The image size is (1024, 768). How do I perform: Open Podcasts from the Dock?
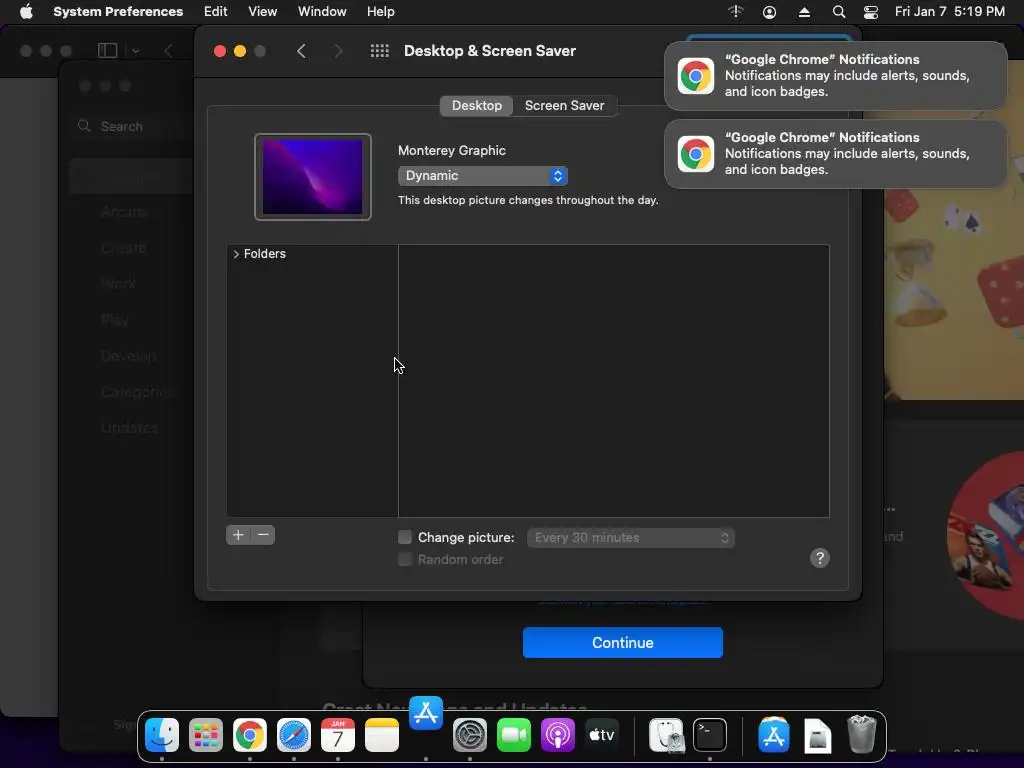[558, 735]
